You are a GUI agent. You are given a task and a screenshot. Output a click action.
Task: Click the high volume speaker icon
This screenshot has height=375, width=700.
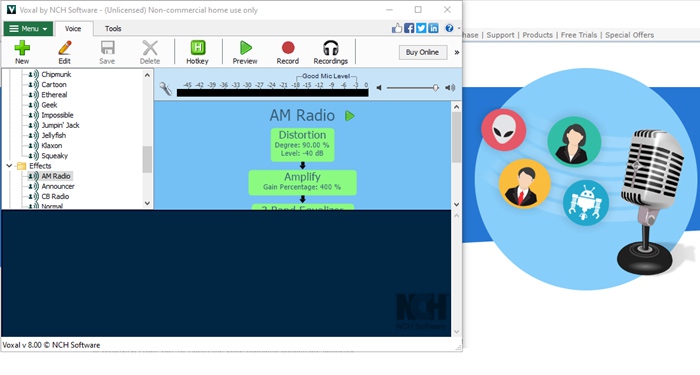(450, 88)
